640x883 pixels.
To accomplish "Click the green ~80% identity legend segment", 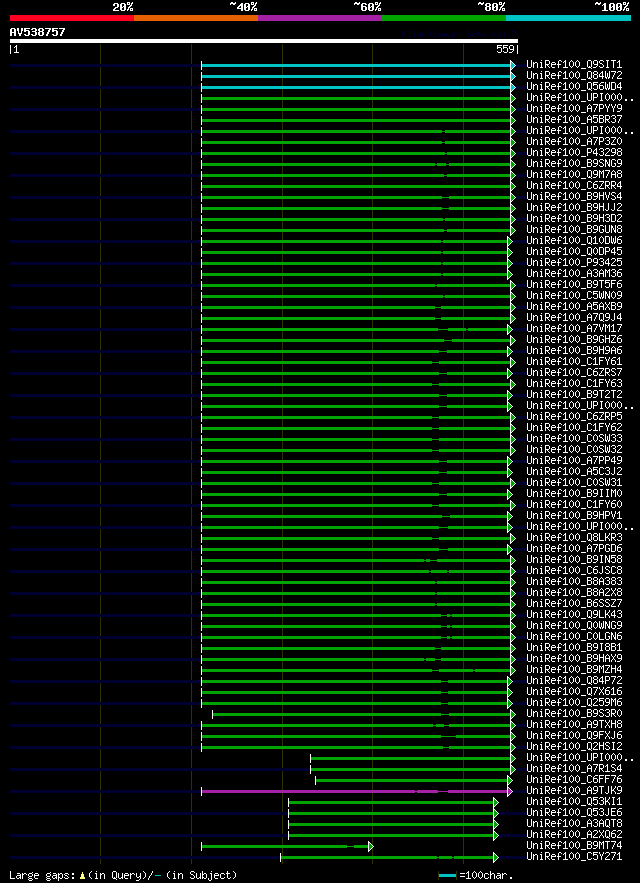I will click(x=444, y=18).
